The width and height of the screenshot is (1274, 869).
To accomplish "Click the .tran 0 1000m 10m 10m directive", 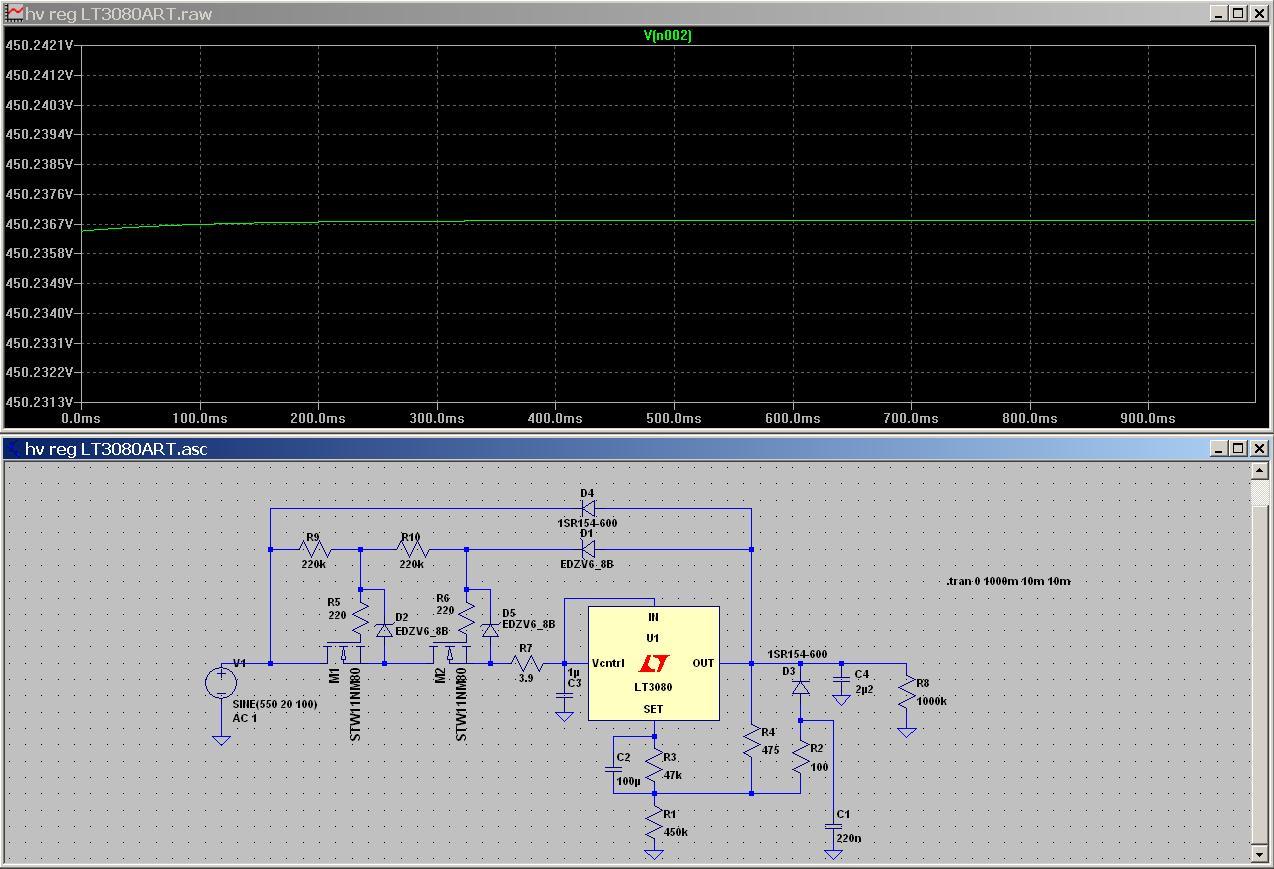I will 1008,581.
